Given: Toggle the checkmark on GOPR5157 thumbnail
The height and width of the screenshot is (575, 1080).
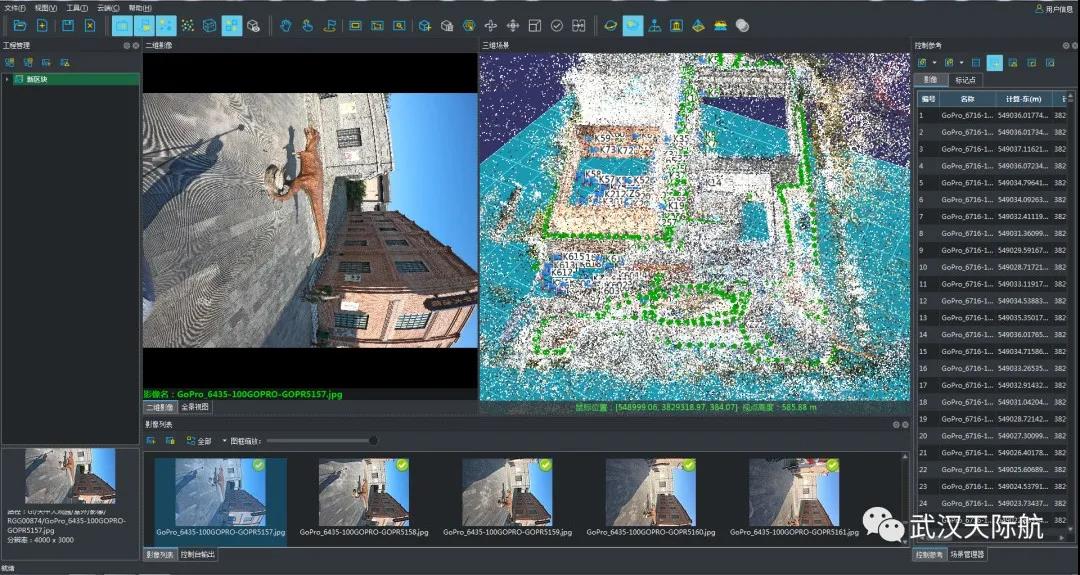Looking at the screenshot, I should [x=259, y=465].
